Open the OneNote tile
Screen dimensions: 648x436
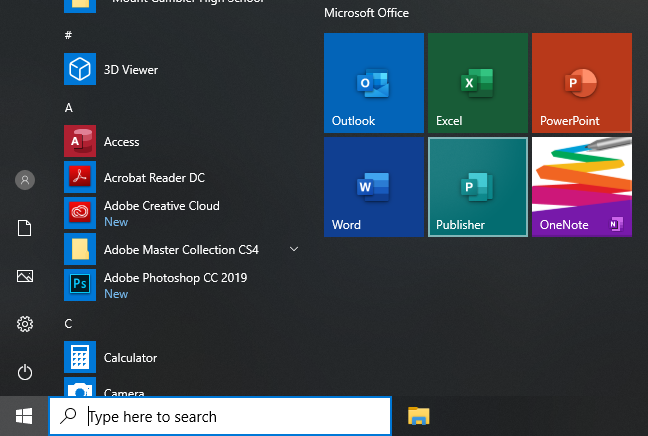[x=582, y=187]
